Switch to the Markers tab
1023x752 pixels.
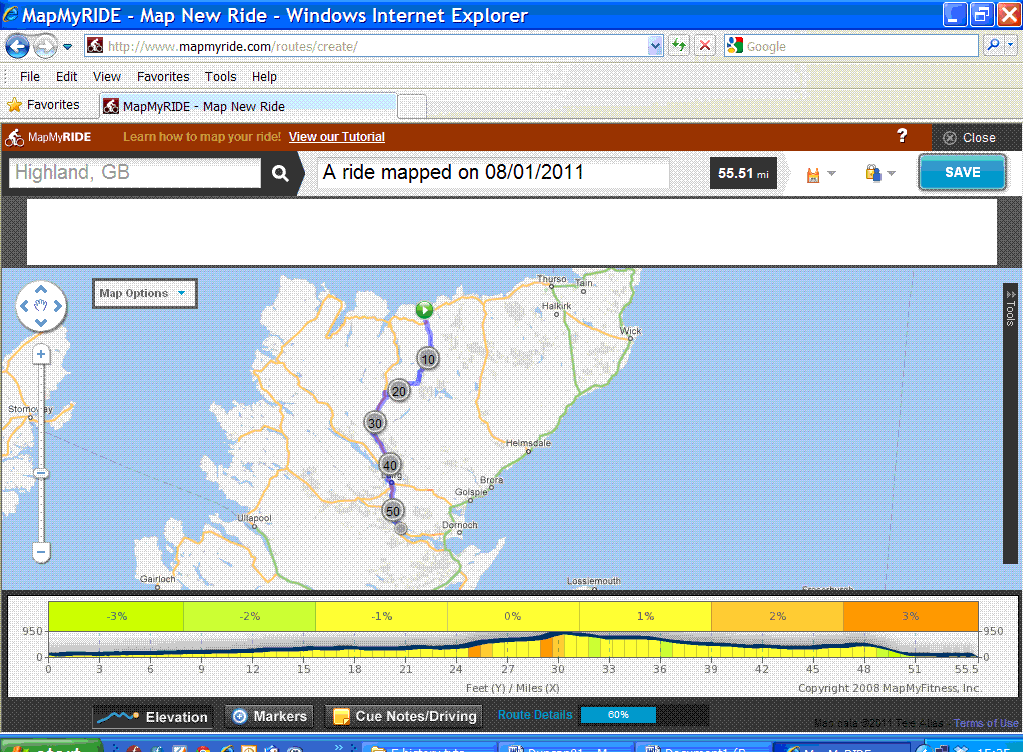point(269,716)
